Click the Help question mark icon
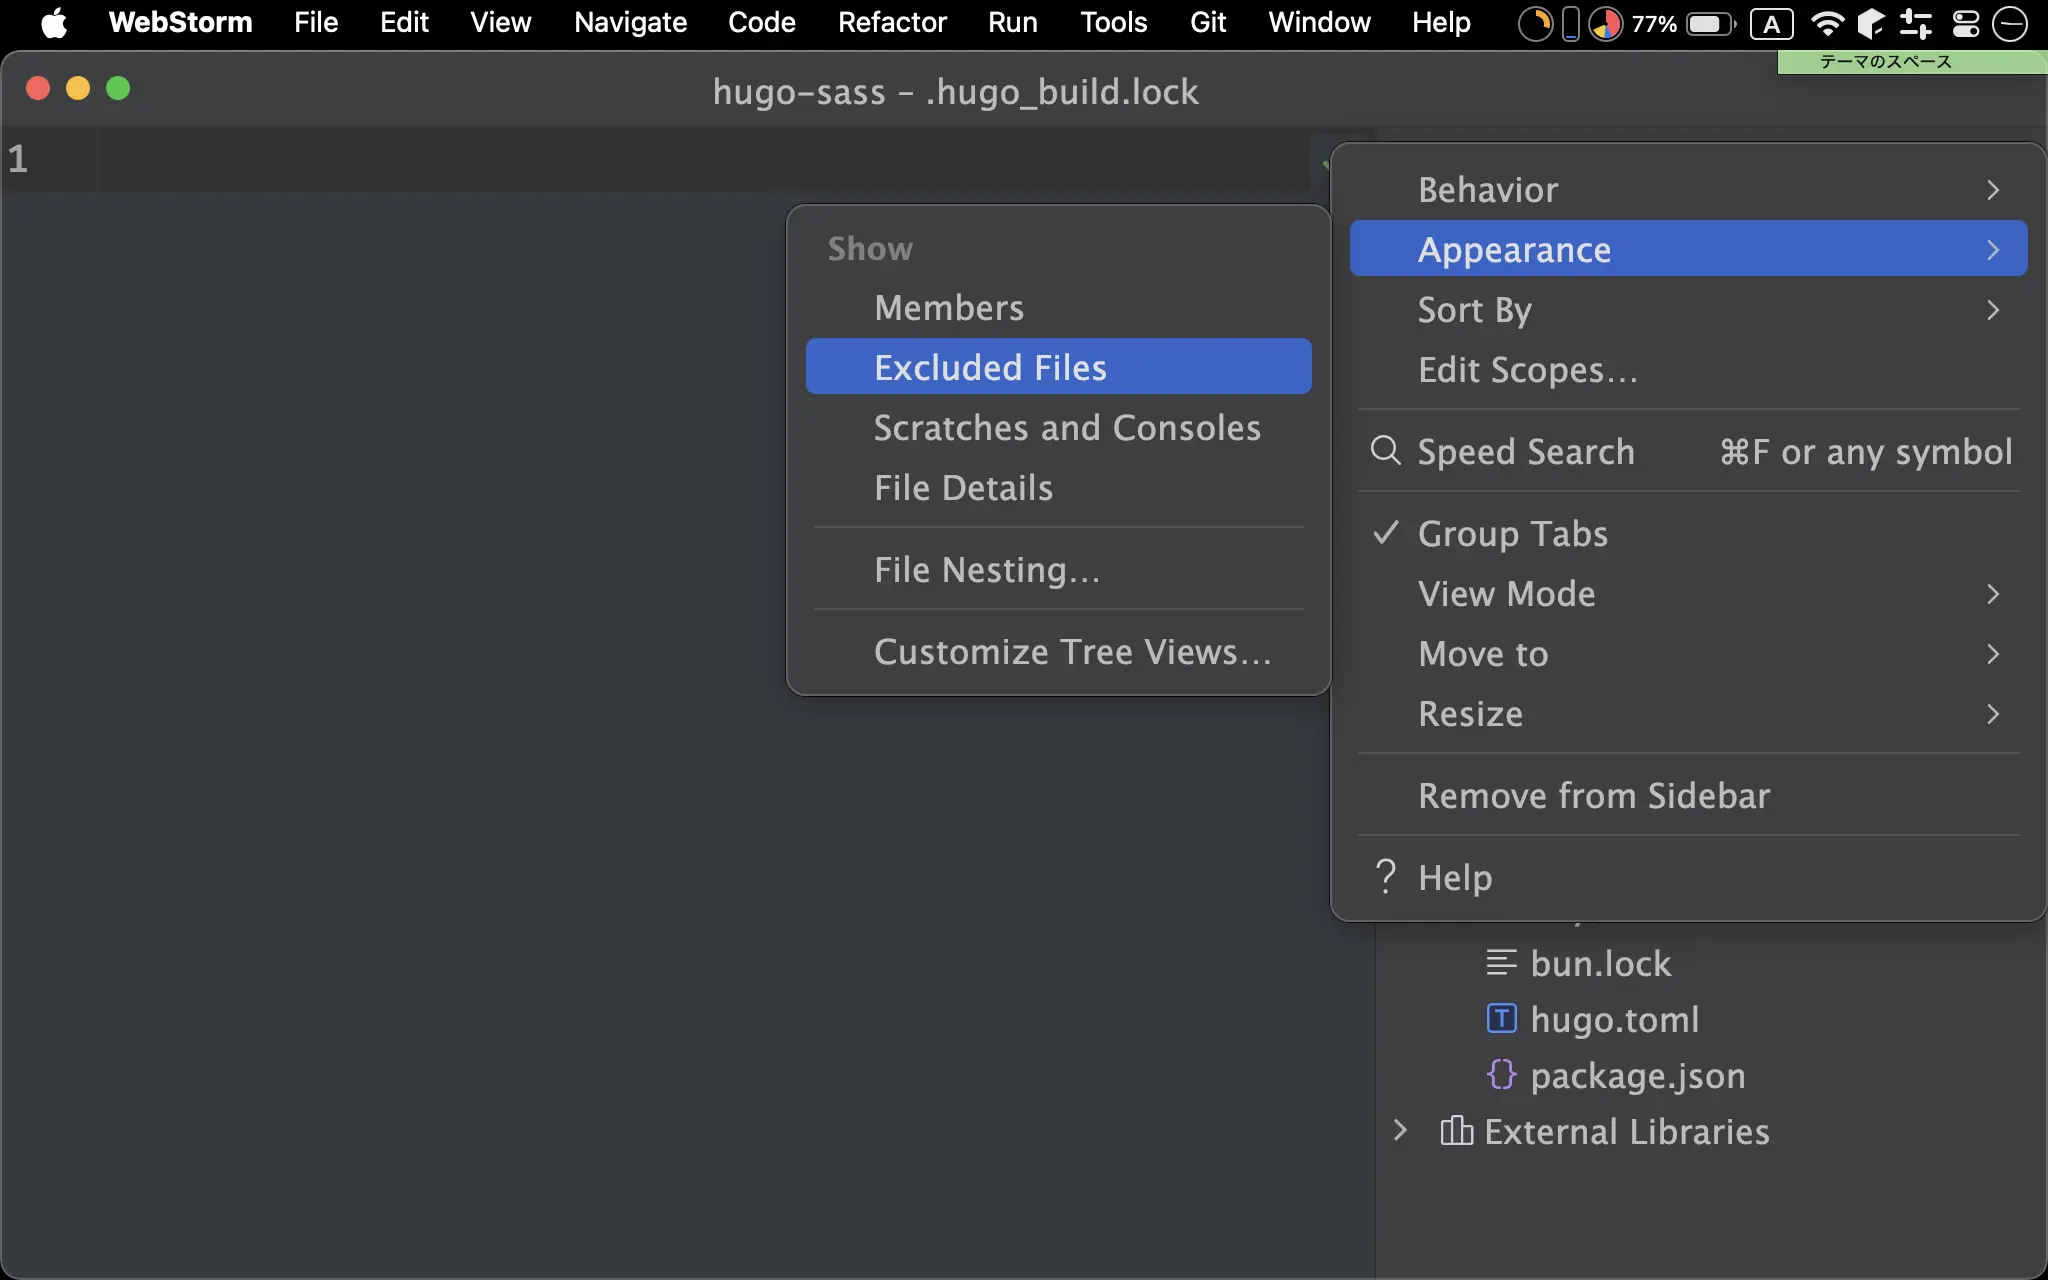 click(1385, 877)
